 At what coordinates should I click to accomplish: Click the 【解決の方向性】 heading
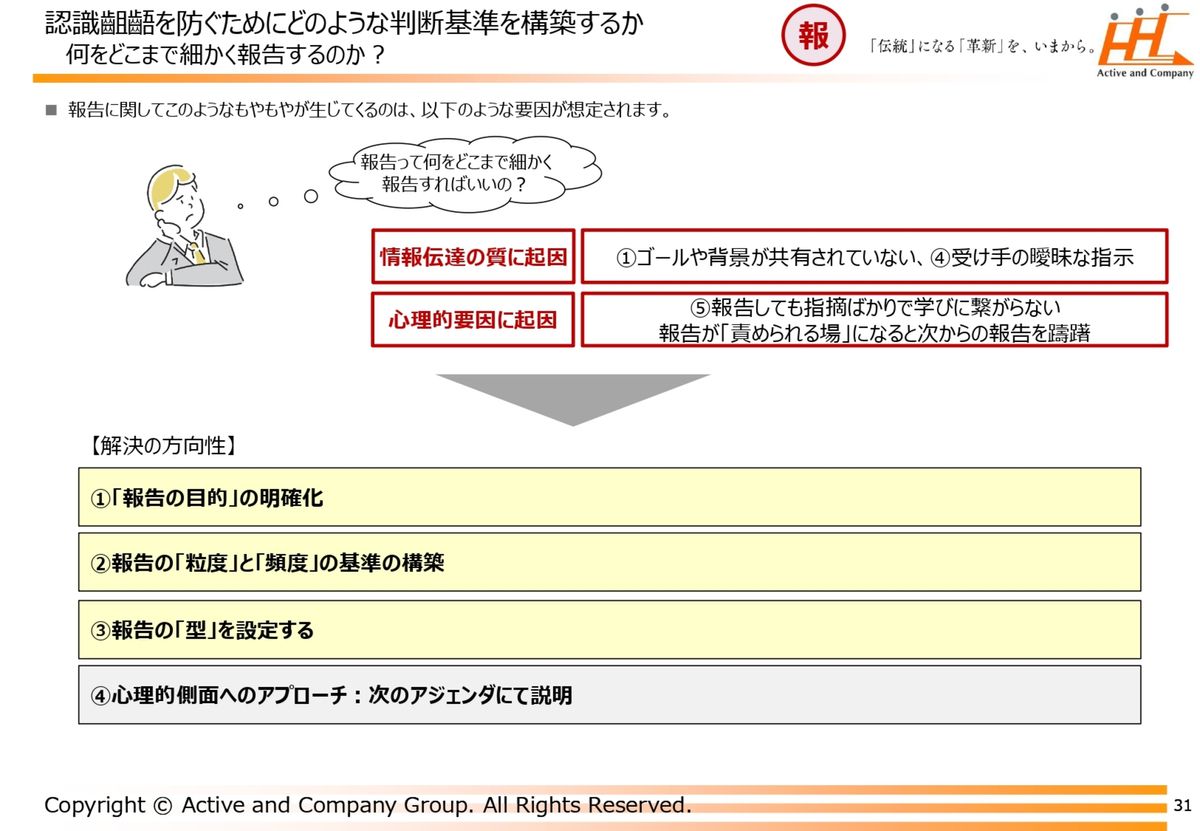[160, 446]
